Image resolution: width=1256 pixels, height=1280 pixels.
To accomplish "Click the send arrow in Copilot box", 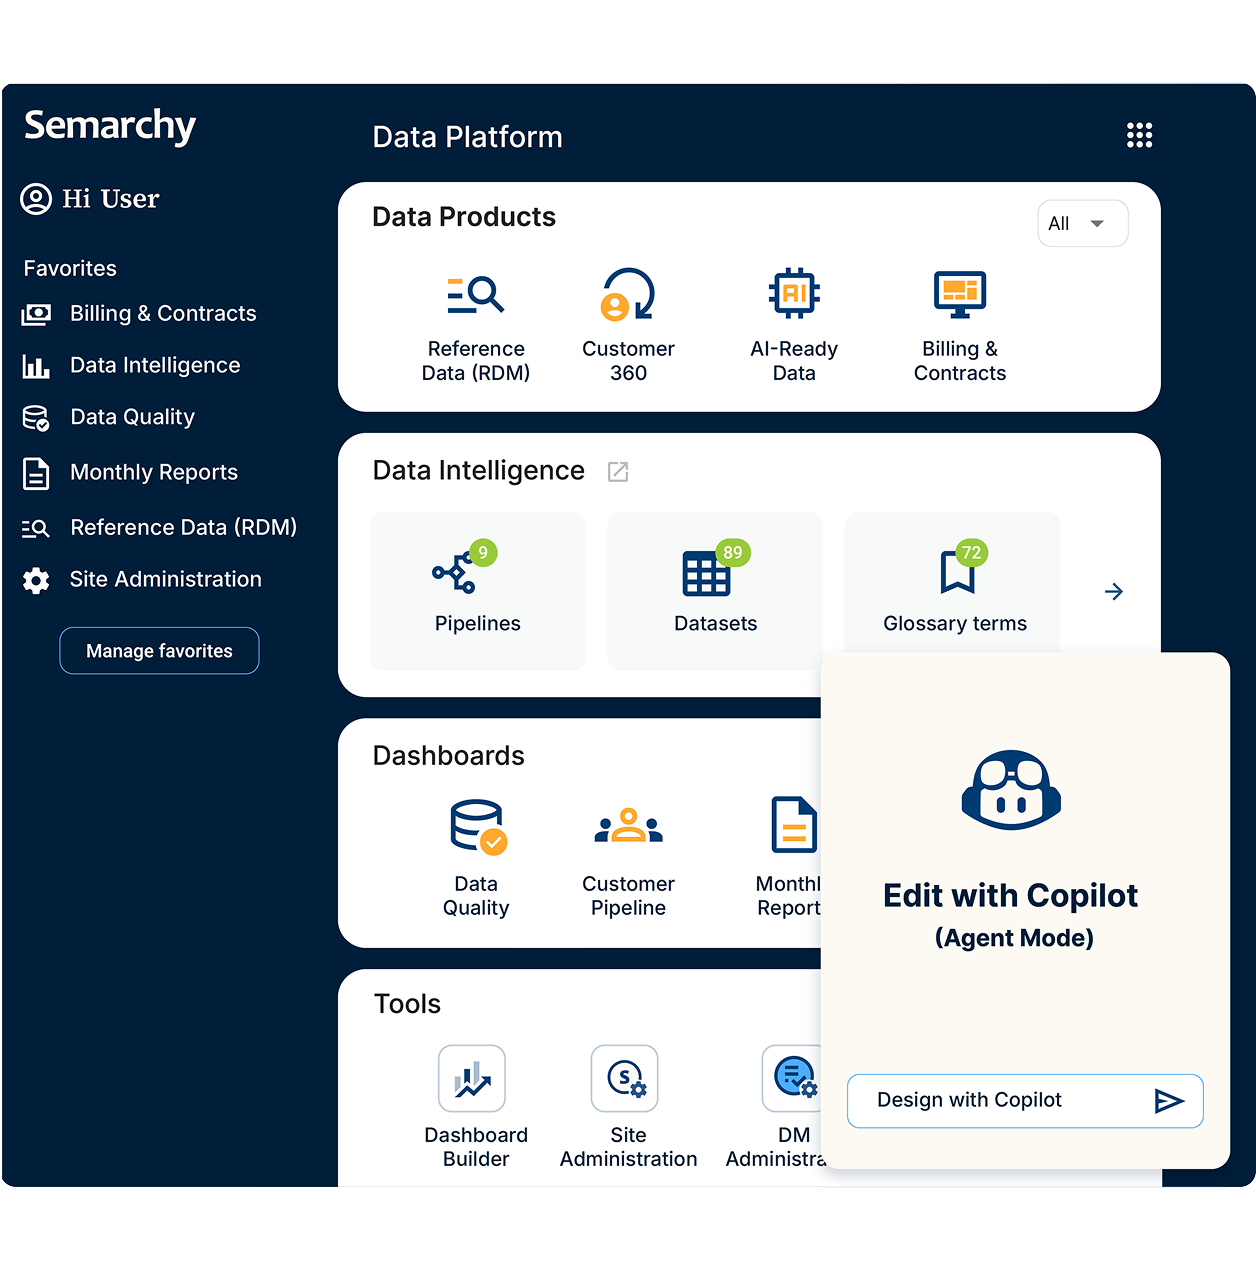I will 1168,1101.
